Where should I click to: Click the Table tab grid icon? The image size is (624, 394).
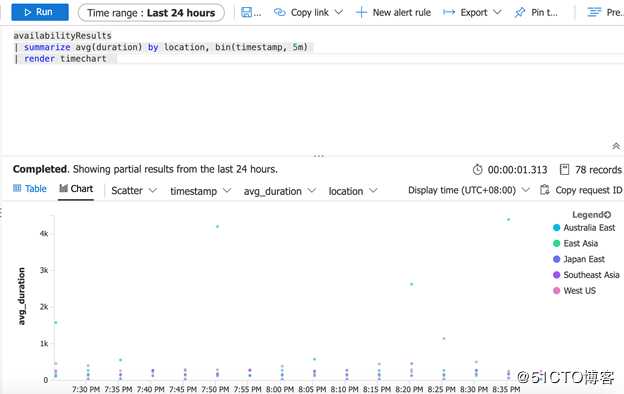pos(17,188)
